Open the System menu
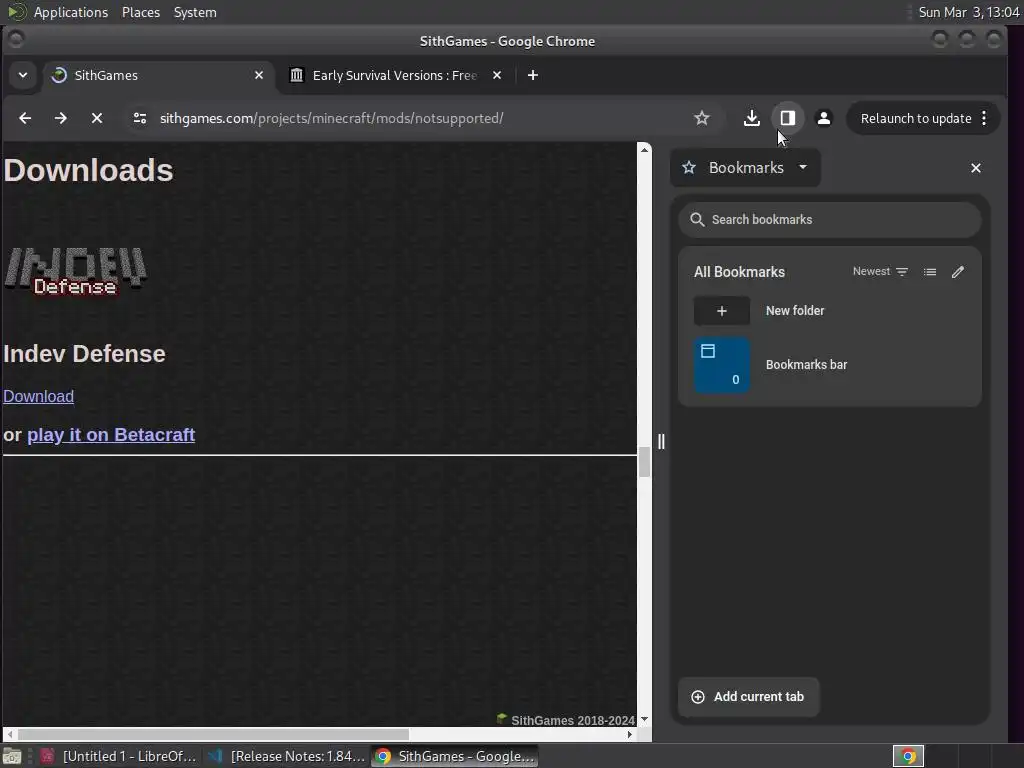The width and height of the screenshot is (1024, 768). pos(195,12)
